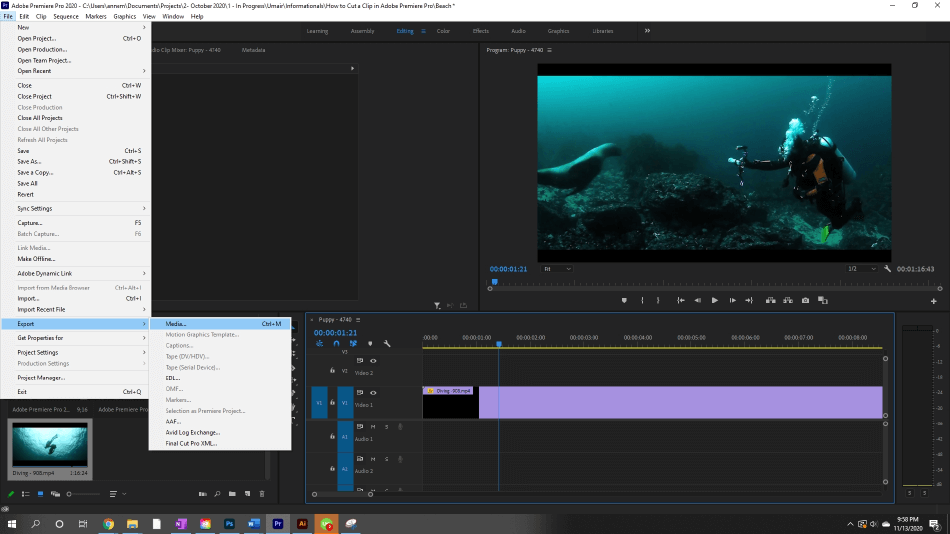Toggle Snap in timeline
950x534 pixels.
336,344
